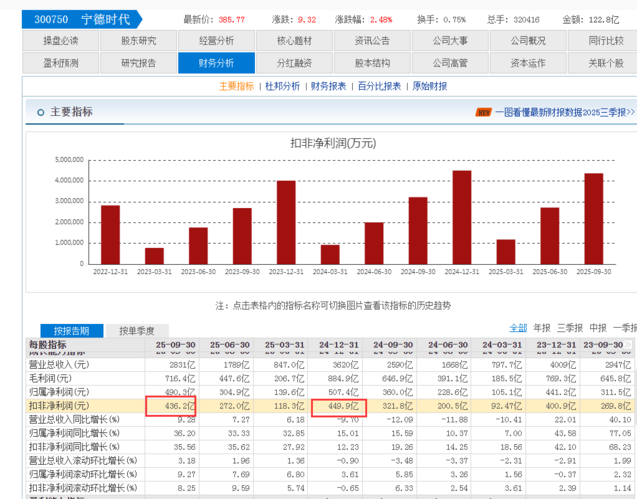Open the 经营分析 tab

point(217,41)
